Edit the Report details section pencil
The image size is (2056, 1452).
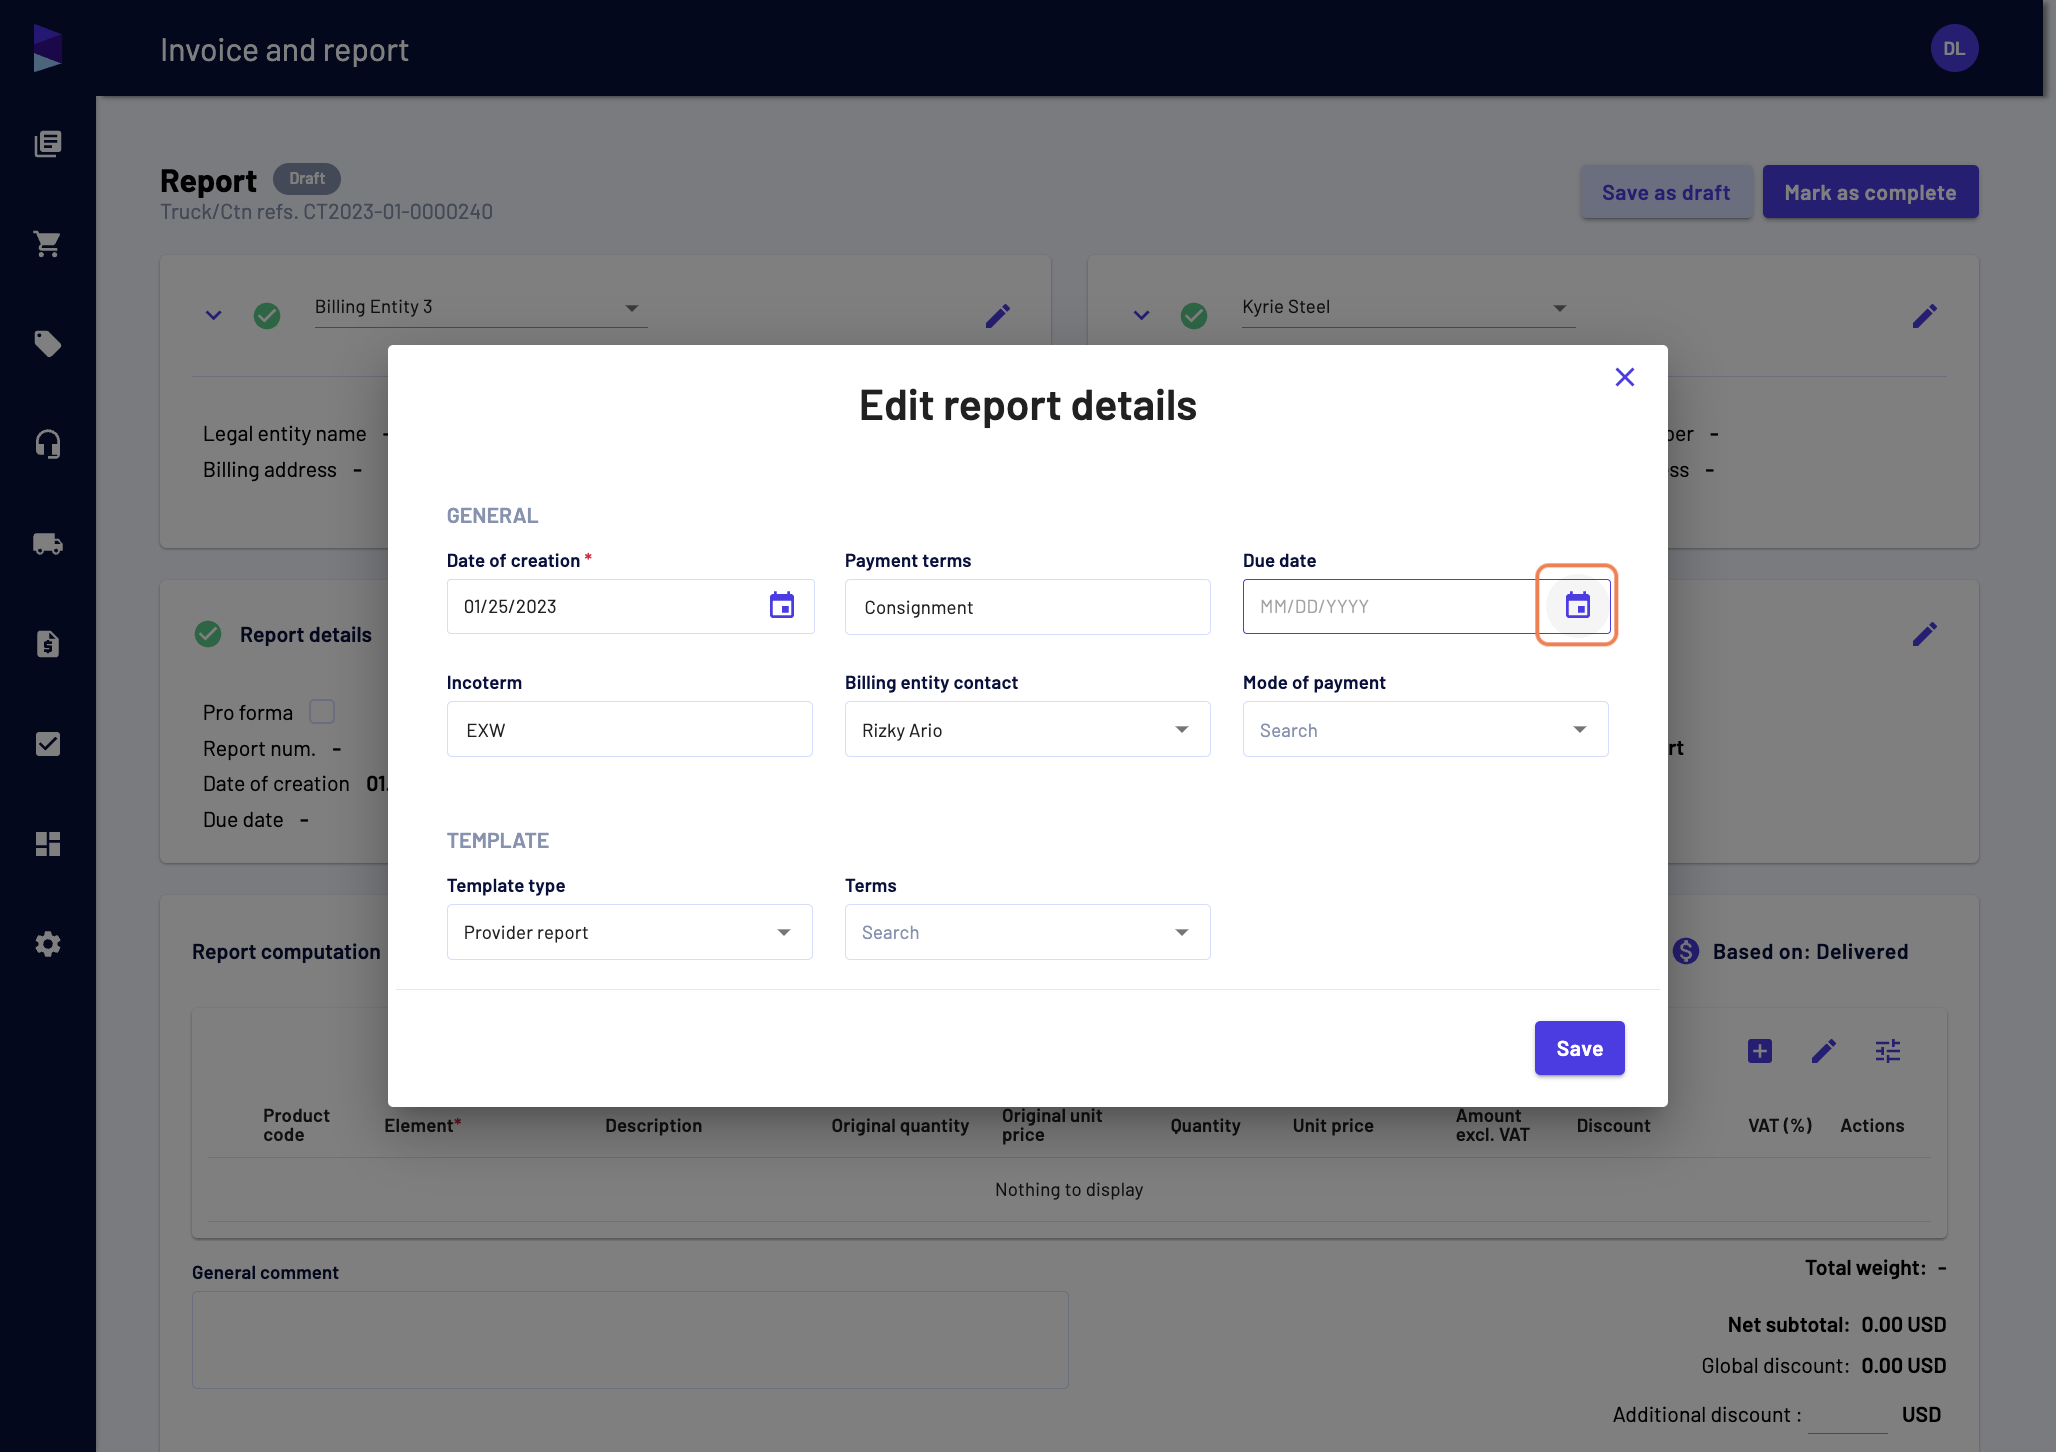pos(1925,634)
